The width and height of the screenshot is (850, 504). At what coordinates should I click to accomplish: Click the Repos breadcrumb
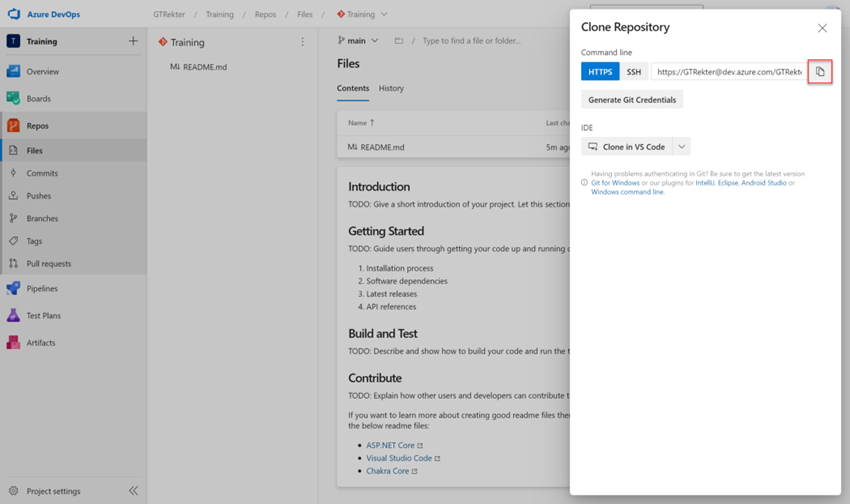coord(265,14)
